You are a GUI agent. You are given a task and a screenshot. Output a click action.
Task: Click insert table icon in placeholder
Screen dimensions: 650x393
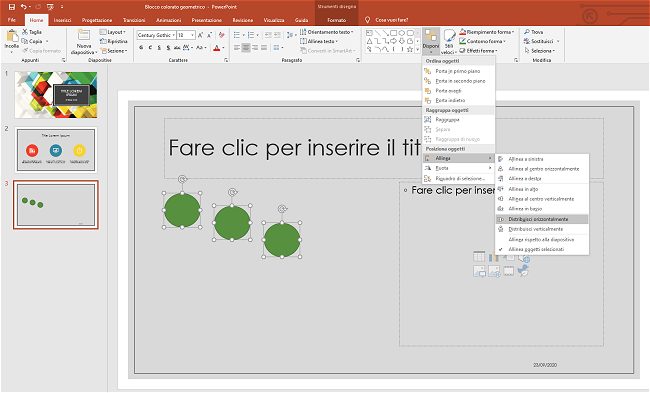(x=479, y=257)
